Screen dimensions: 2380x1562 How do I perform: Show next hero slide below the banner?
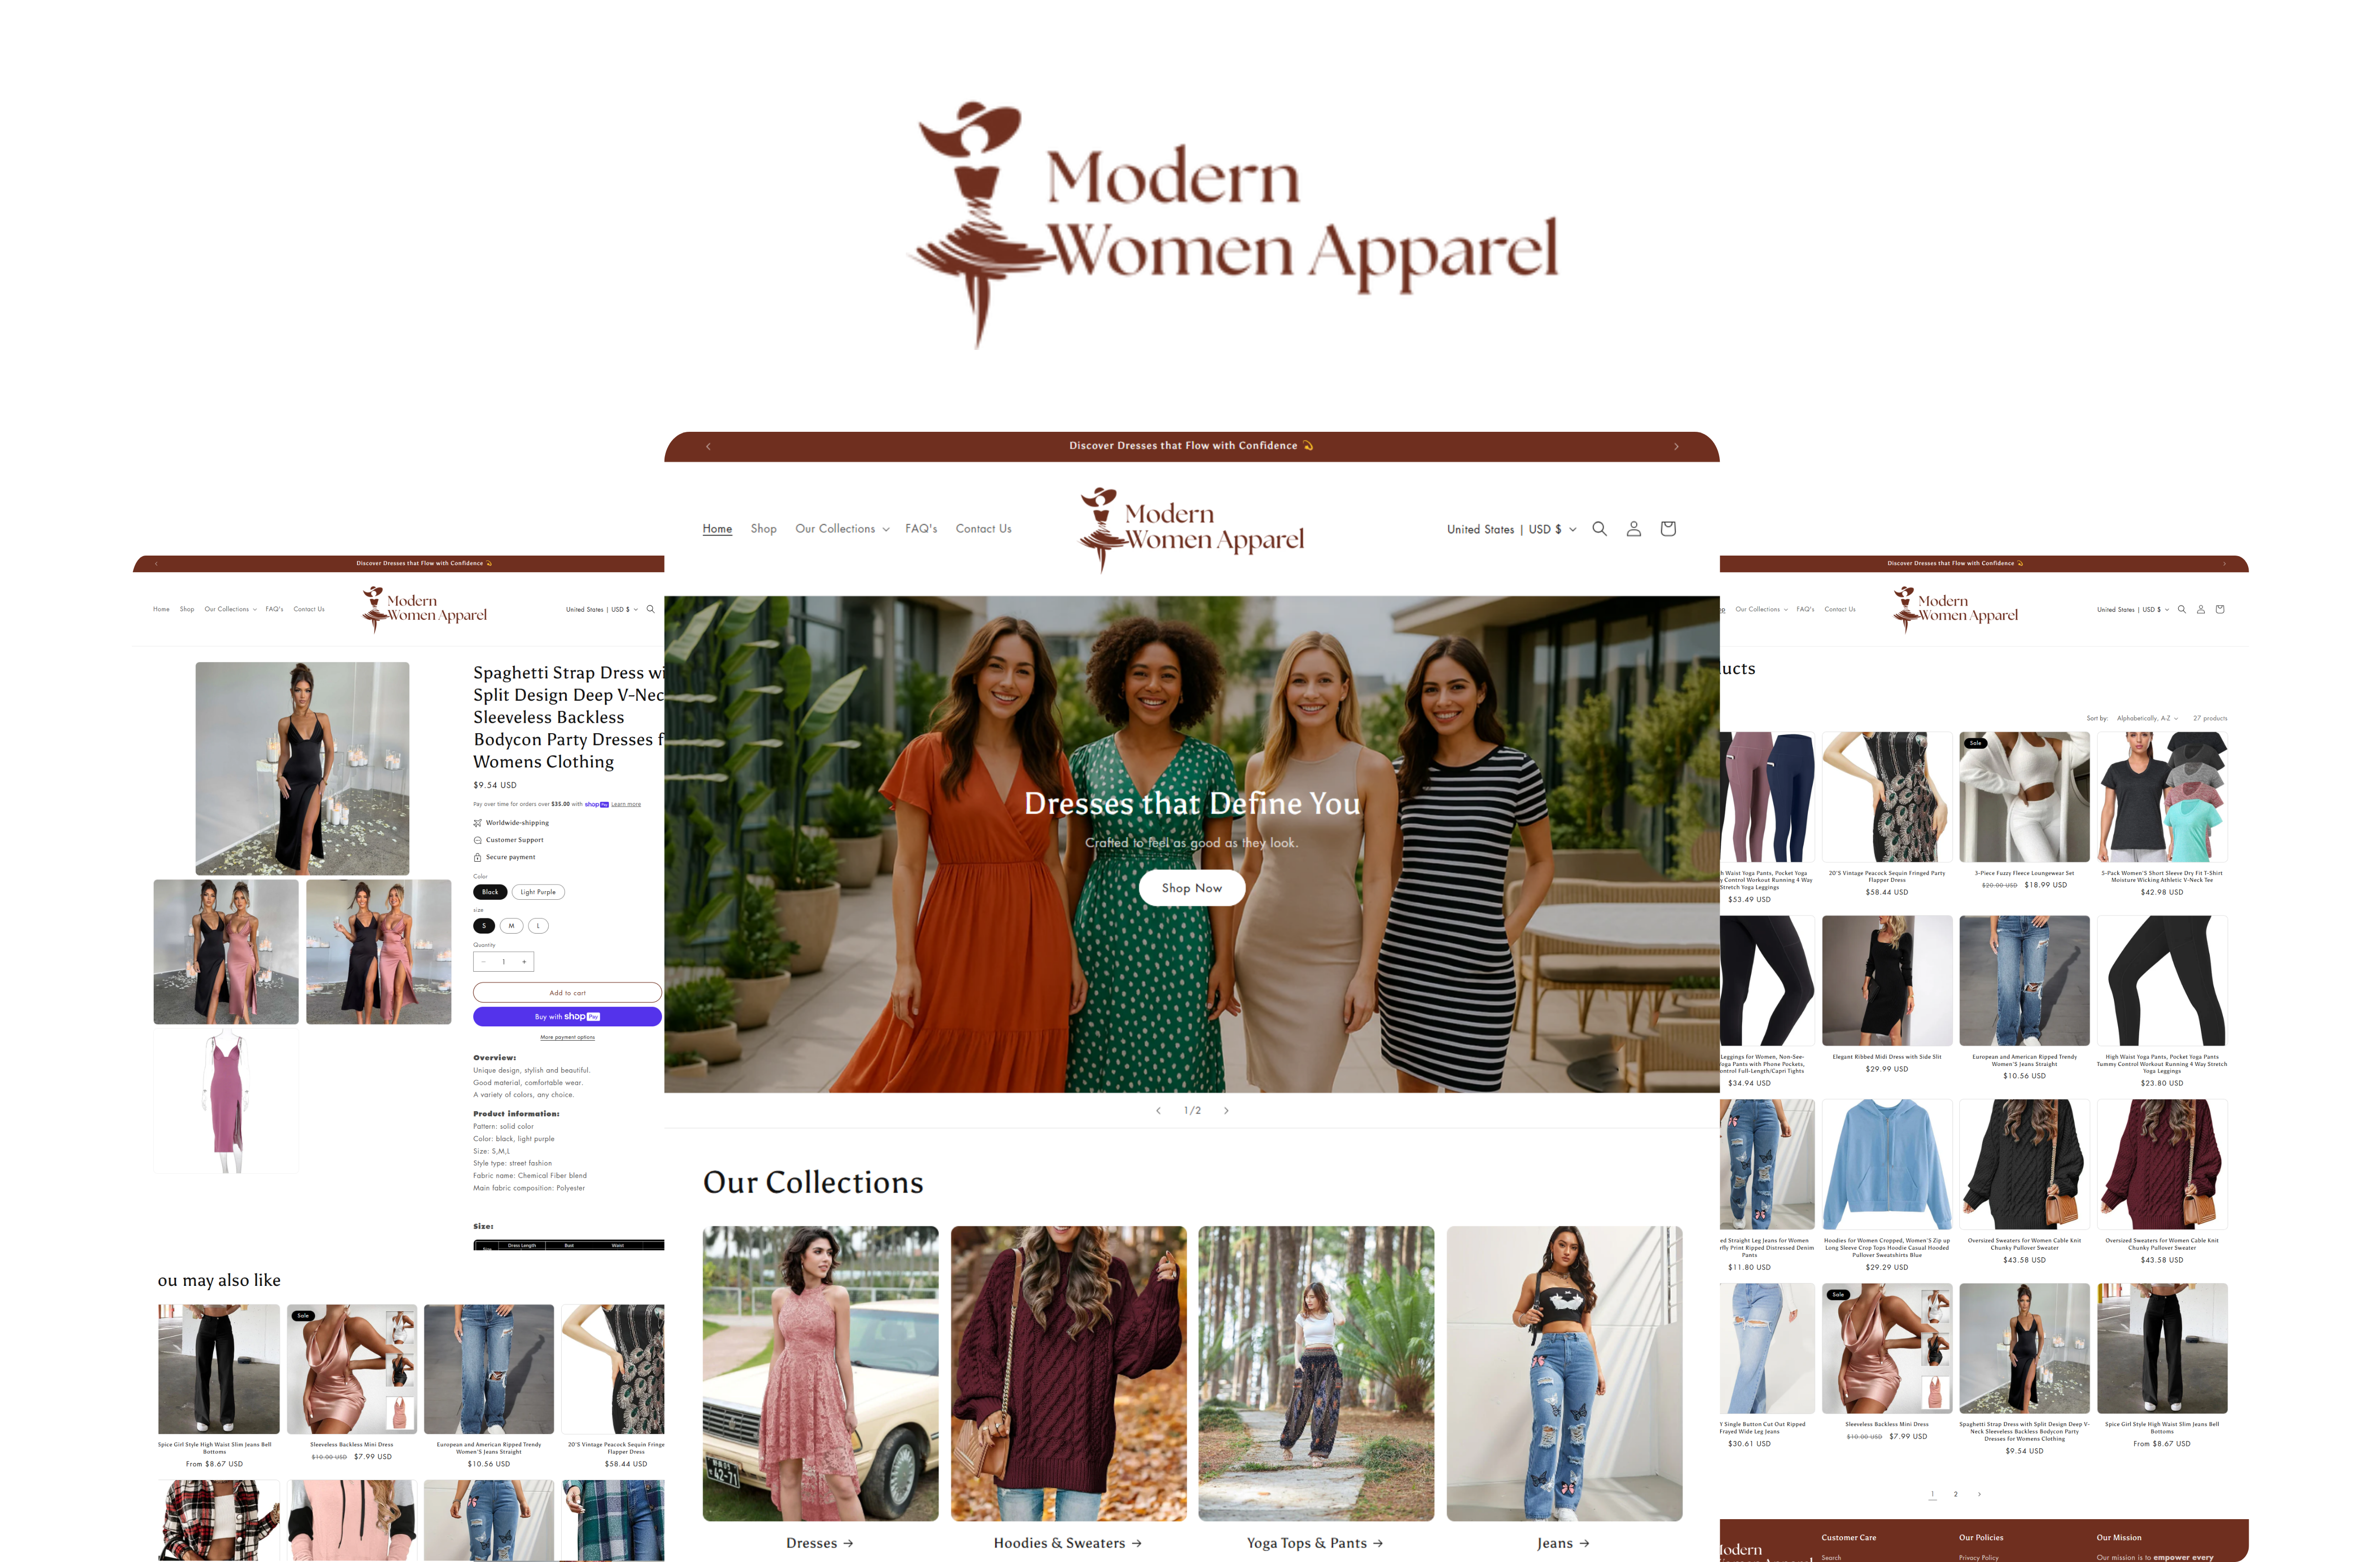point(1226,1110)
